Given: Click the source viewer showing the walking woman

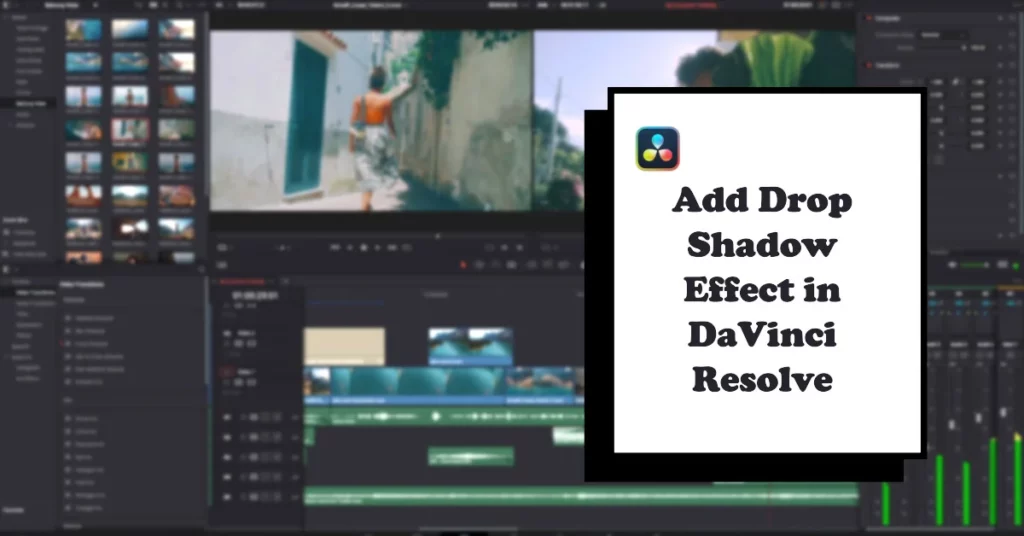Looking at the screenshot, I should [371, 121].
